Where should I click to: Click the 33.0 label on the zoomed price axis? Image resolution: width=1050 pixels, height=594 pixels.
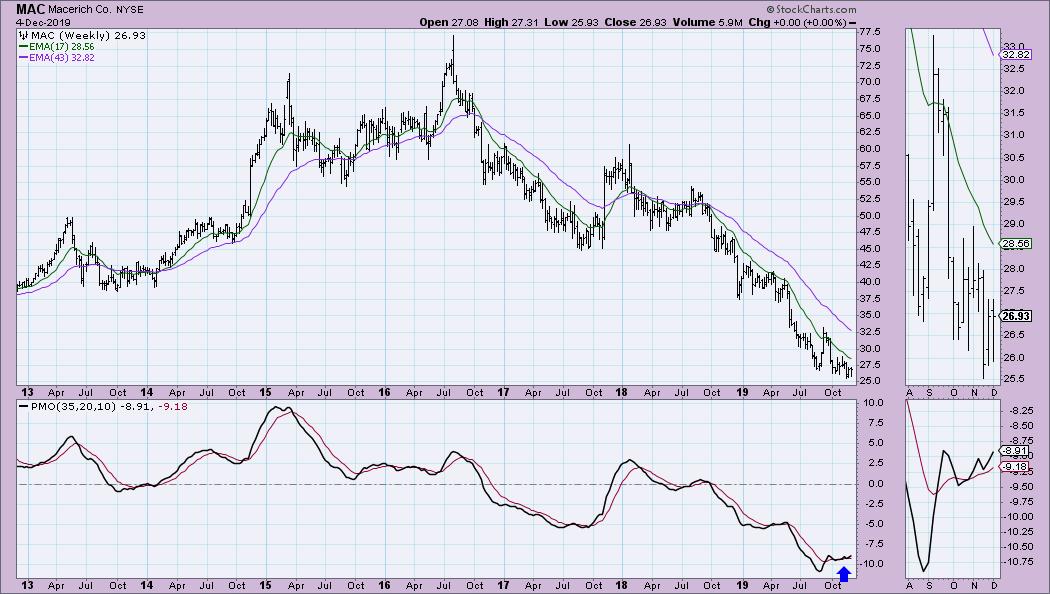point(1012,46)
